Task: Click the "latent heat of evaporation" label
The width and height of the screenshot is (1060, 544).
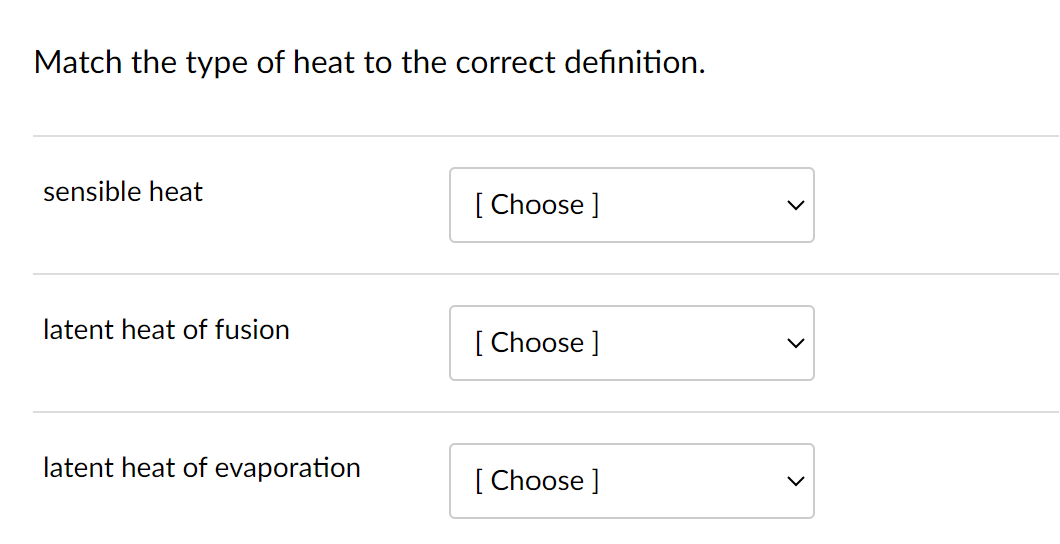Action: [x=201, y=468]
